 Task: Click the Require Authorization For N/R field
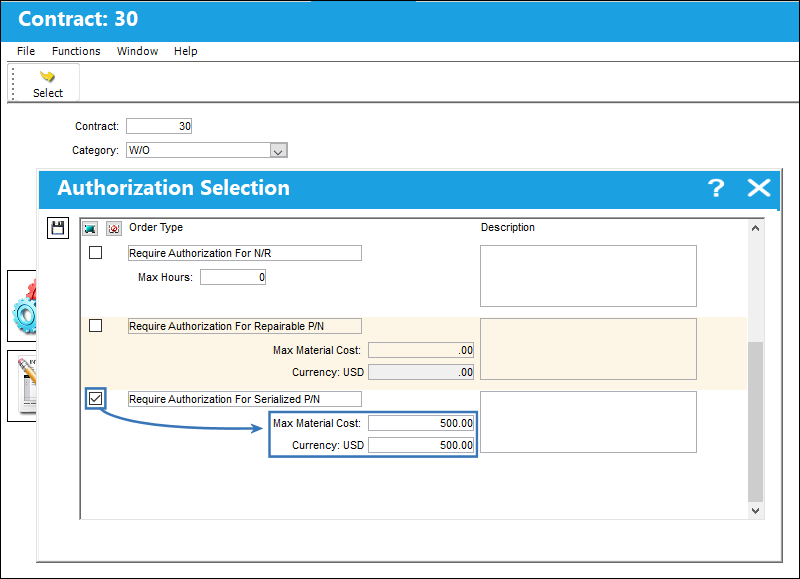click(x=245, y=253)
